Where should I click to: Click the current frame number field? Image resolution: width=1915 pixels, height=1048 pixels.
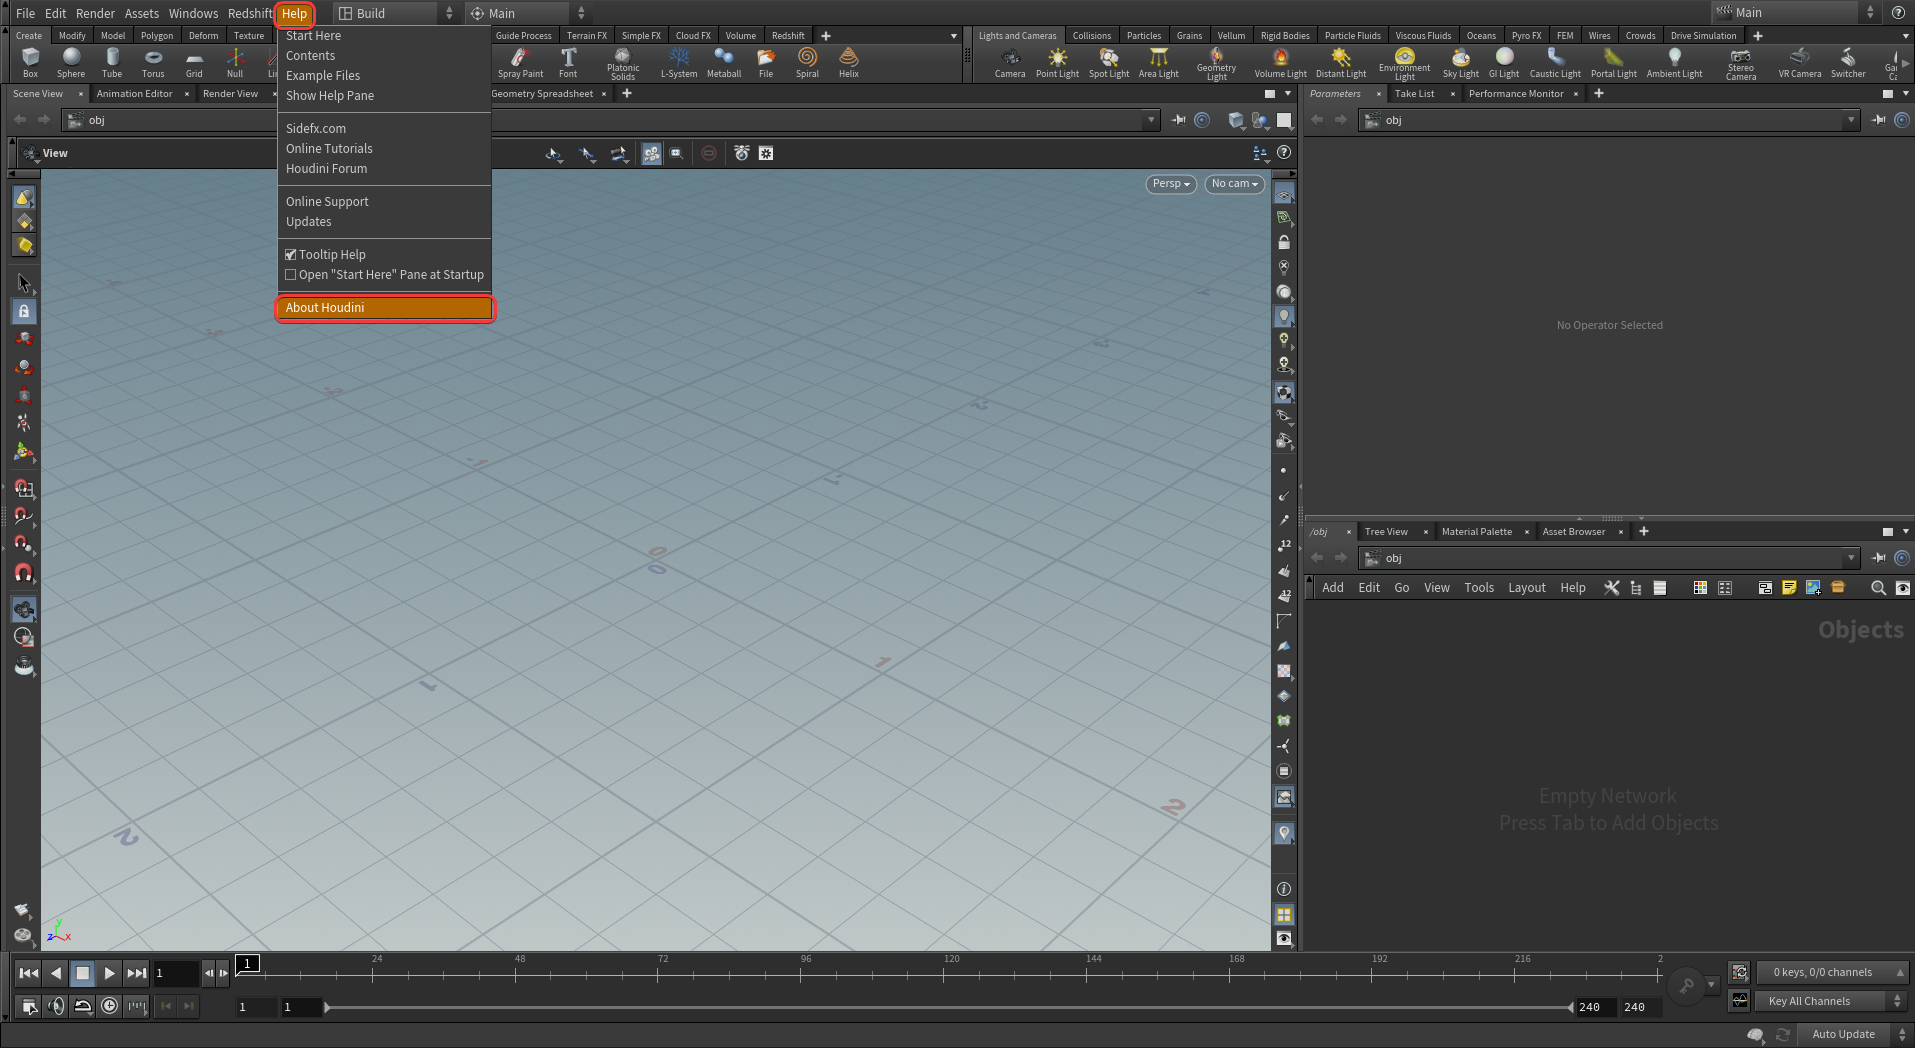coord(176,973)
